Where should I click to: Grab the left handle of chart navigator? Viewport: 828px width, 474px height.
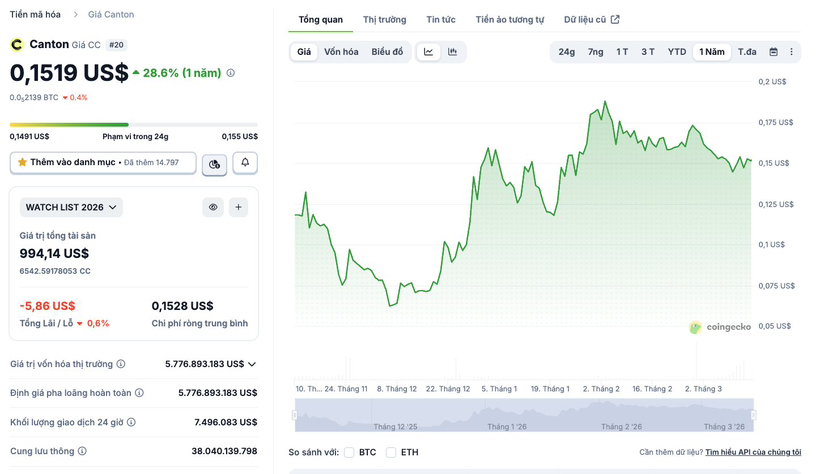pos(295,415)
